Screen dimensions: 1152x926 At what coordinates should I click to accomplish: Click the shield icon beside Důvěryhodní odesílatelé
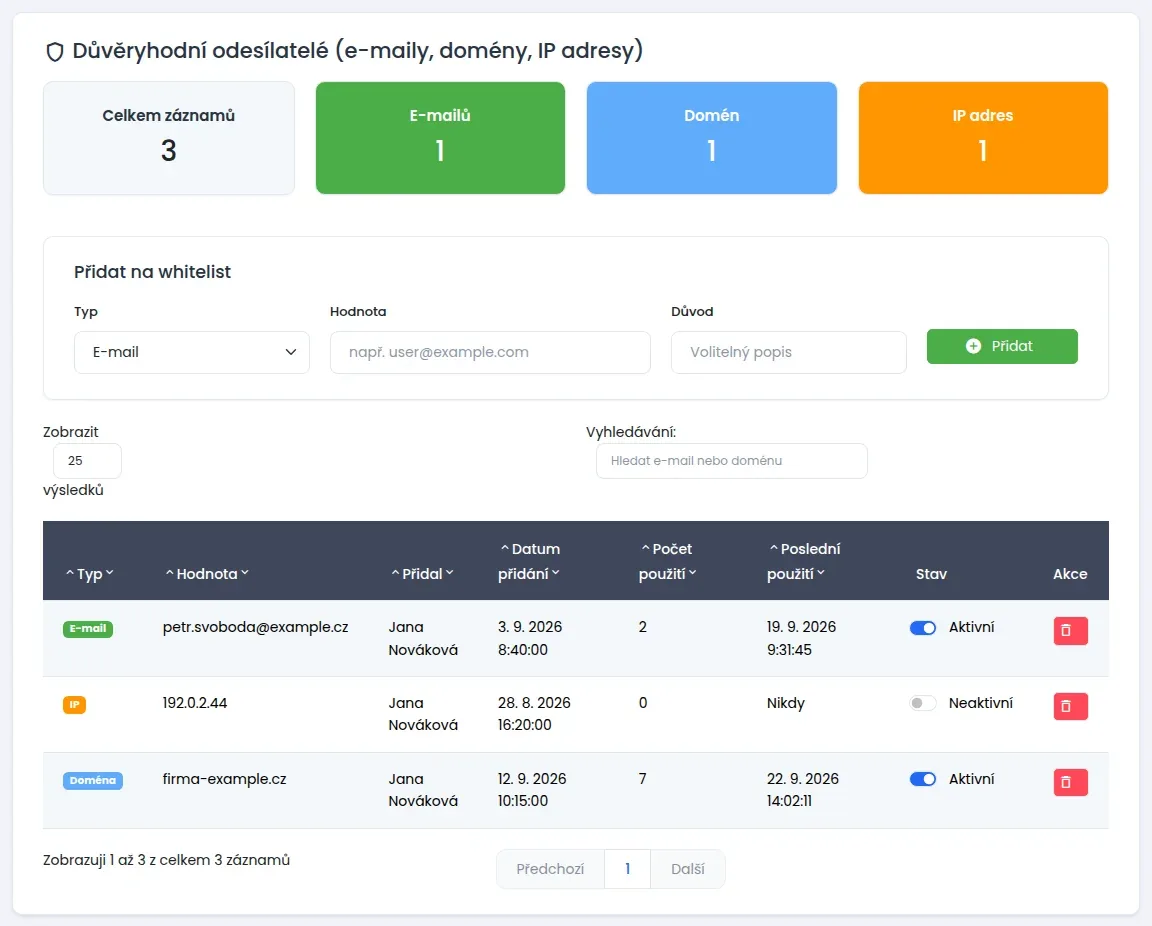coord(55,51)
